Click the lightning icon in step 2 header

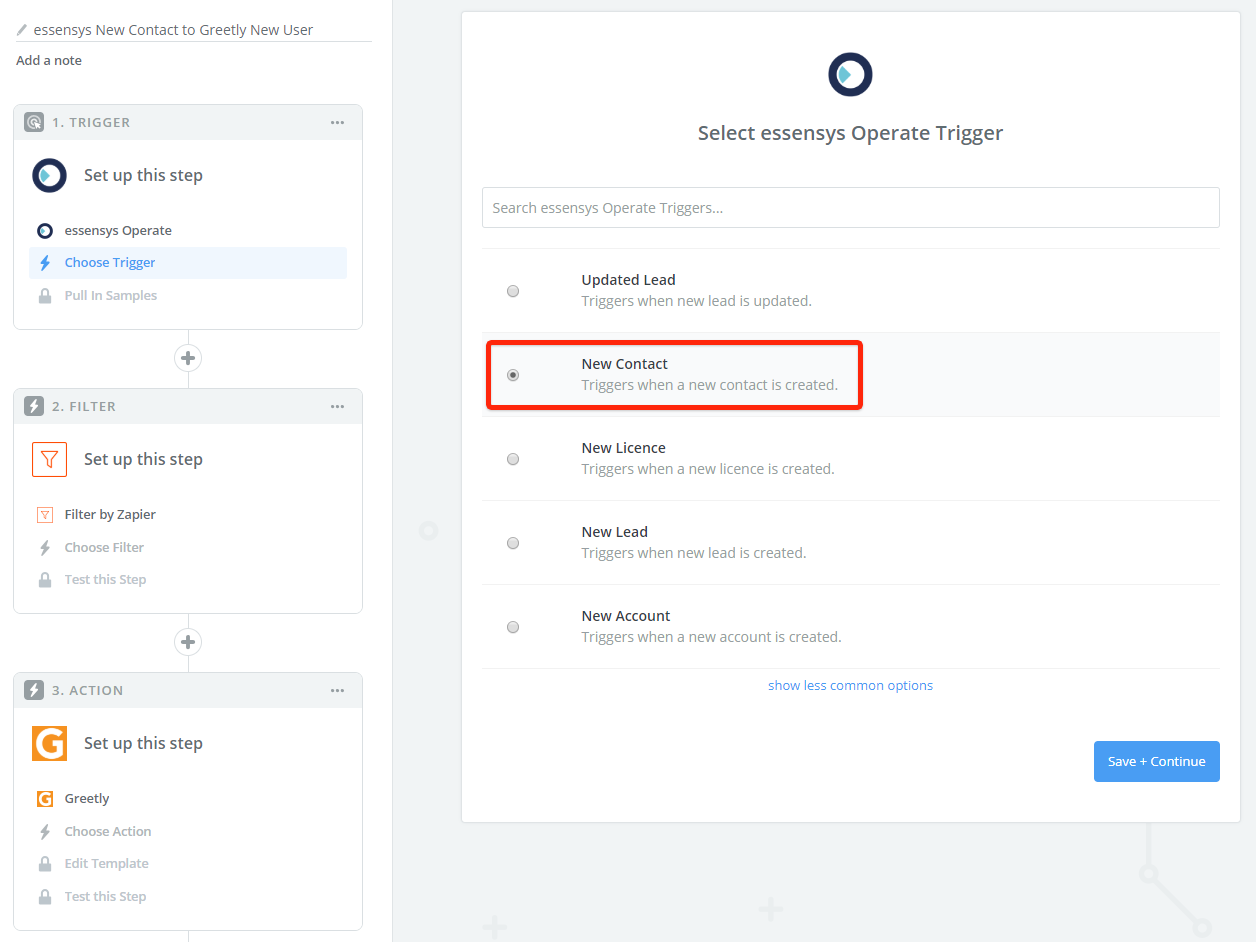33,406
